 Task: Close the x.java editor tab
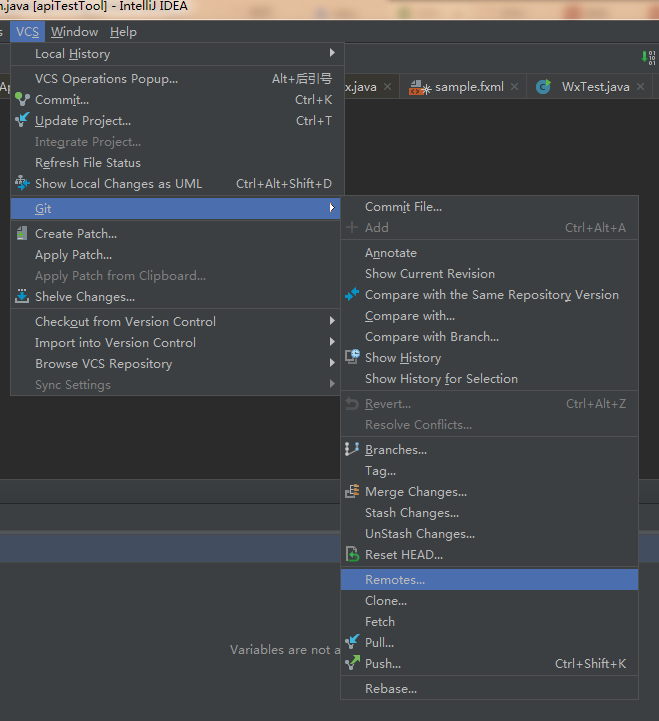click(388, 86)
